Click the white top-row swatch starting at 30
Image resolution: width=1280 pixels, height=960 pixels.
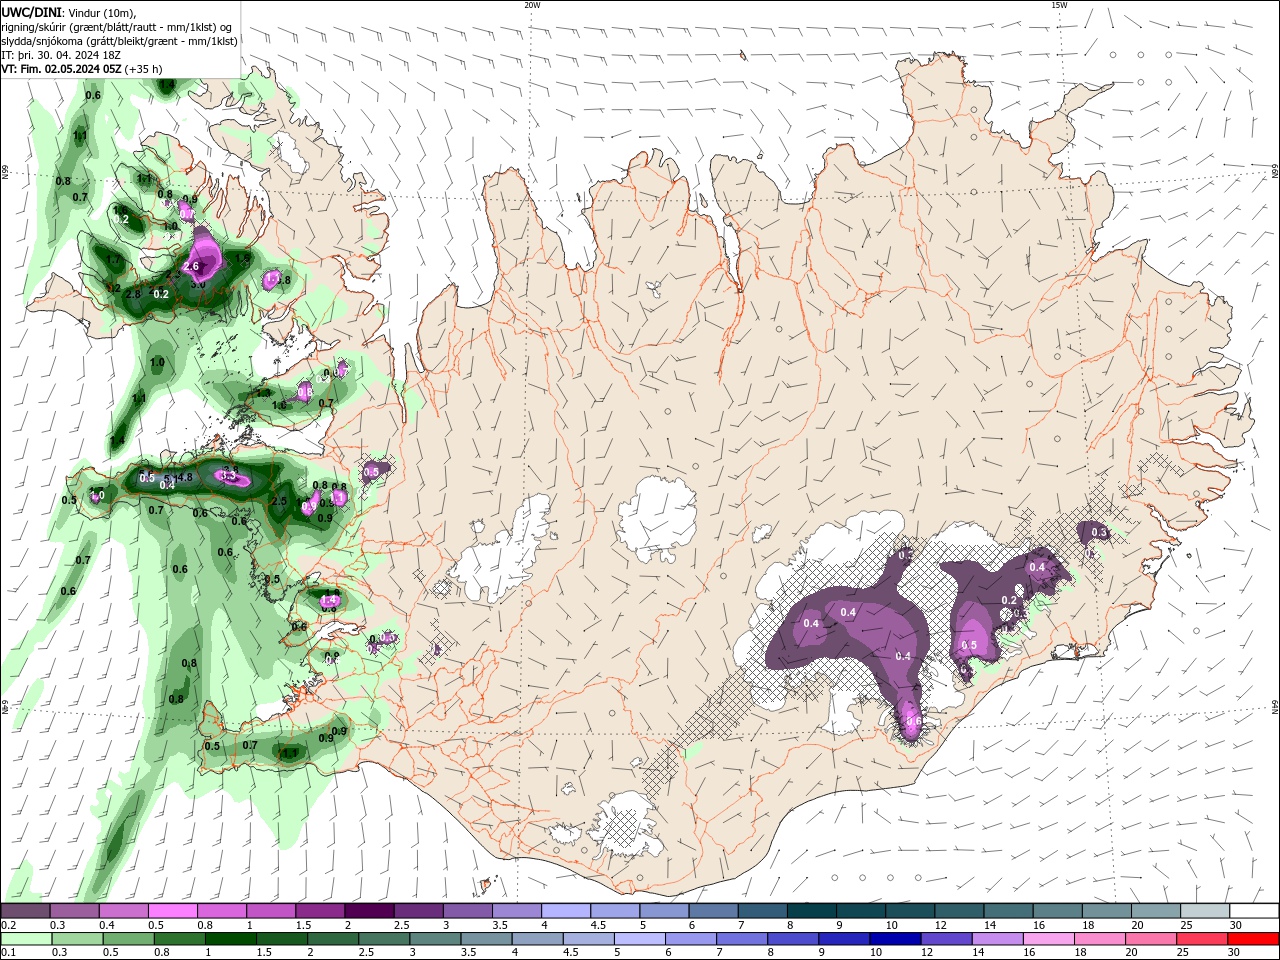(1253, 911)
